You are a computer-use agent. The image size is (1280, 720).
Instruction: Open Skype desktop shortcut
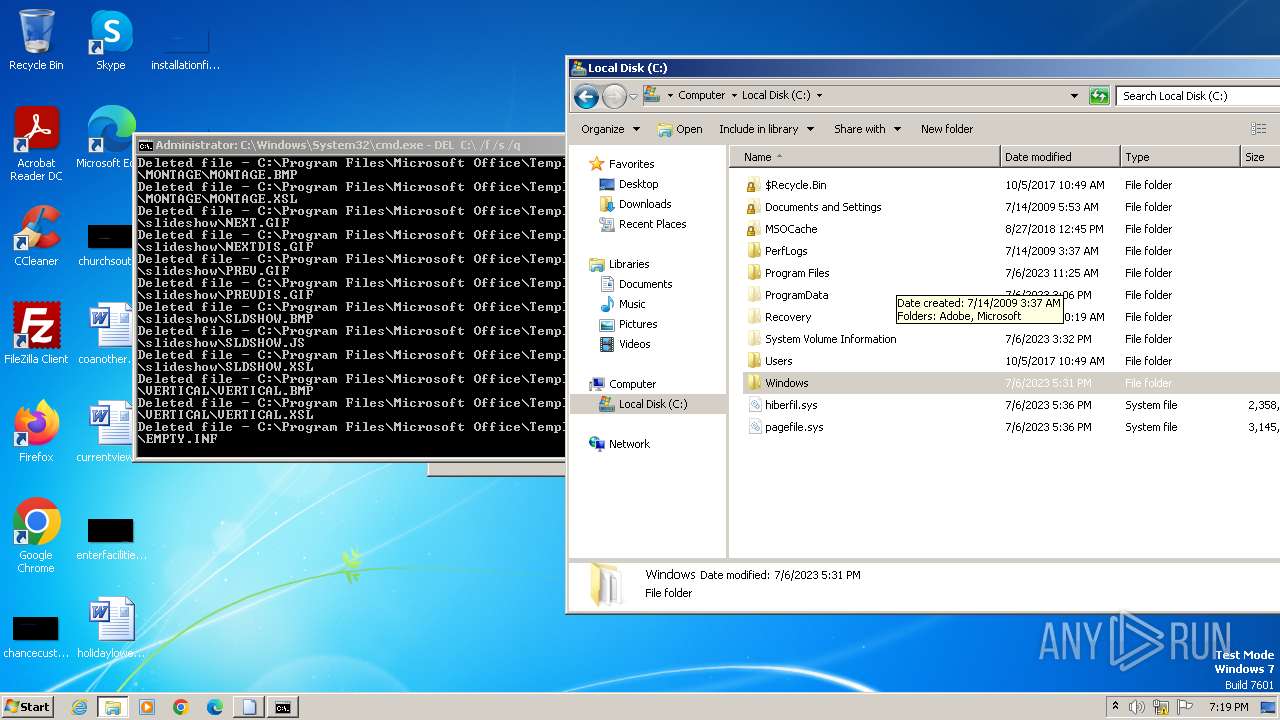[110, 40]
